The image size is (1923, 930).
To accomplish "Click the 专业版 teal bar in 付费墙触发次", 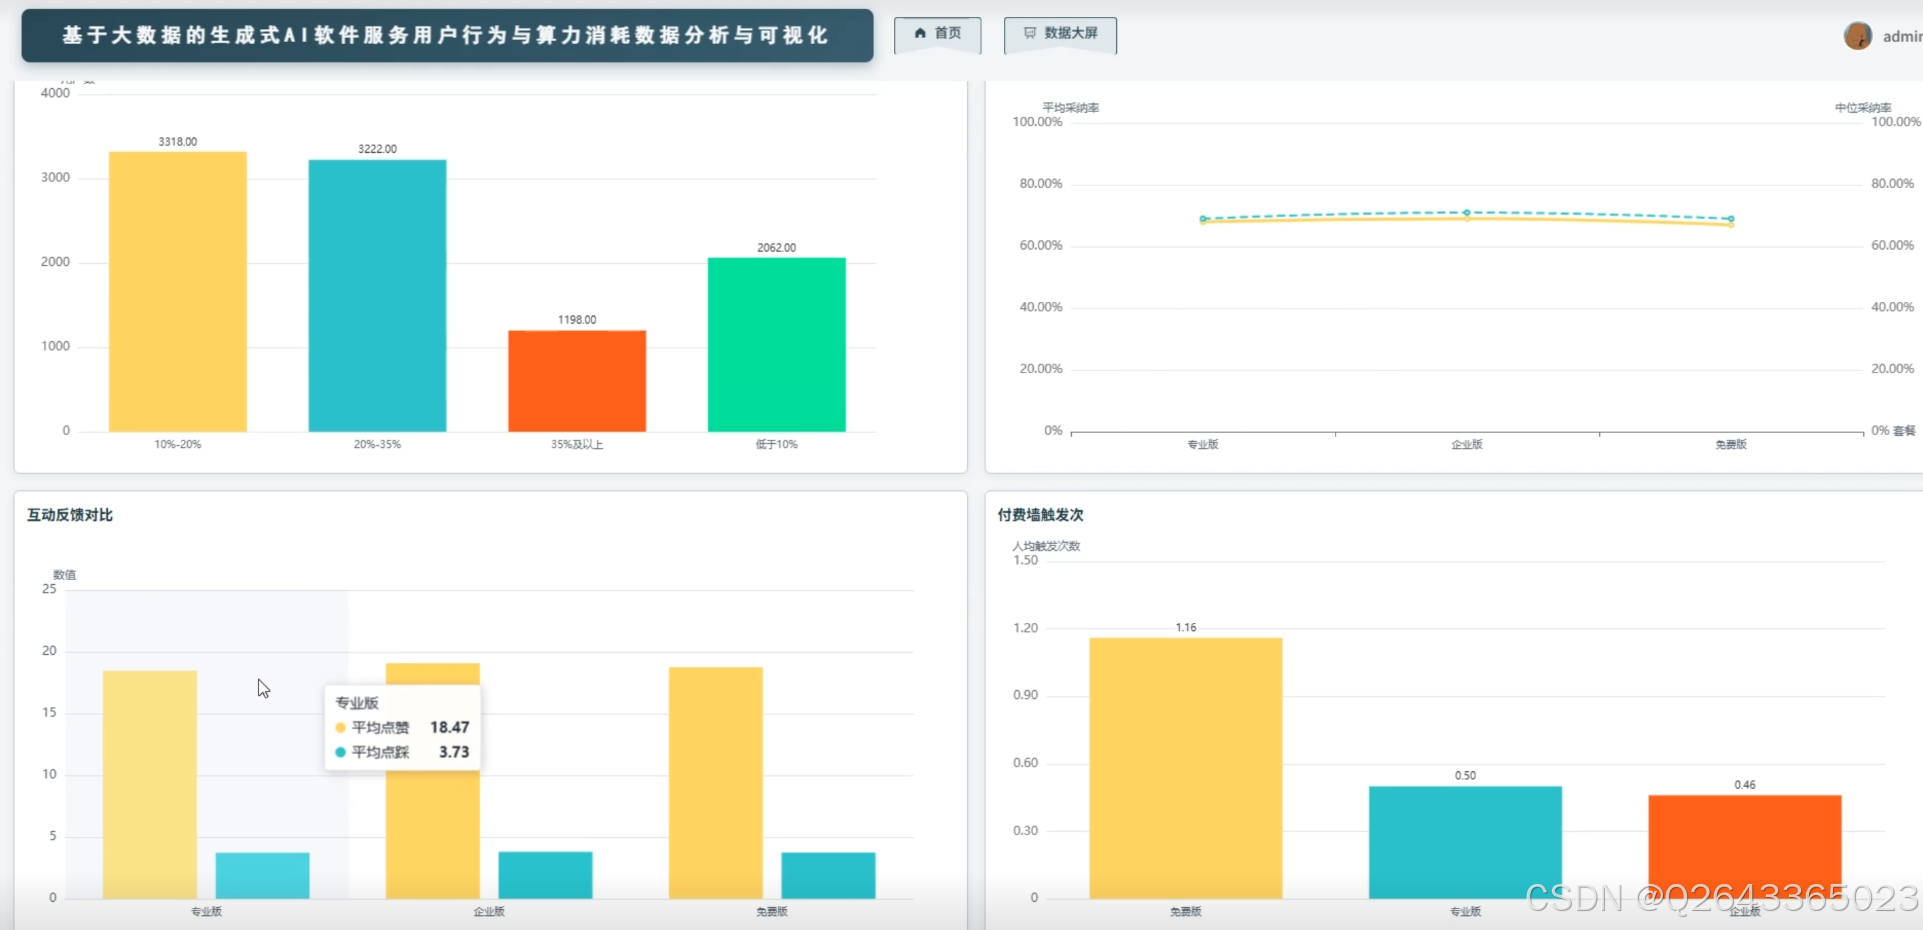I will click(x=1466, y=843).
